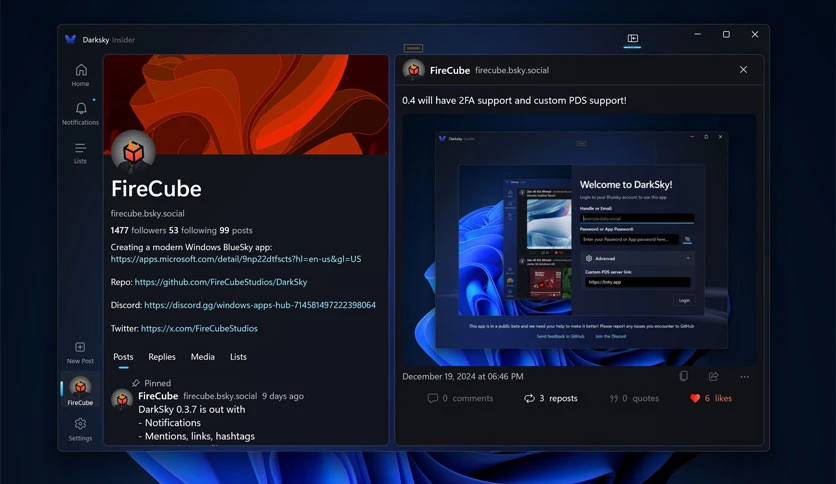Open the post's more options menu

pyautogui.click(x=744, y=377)
